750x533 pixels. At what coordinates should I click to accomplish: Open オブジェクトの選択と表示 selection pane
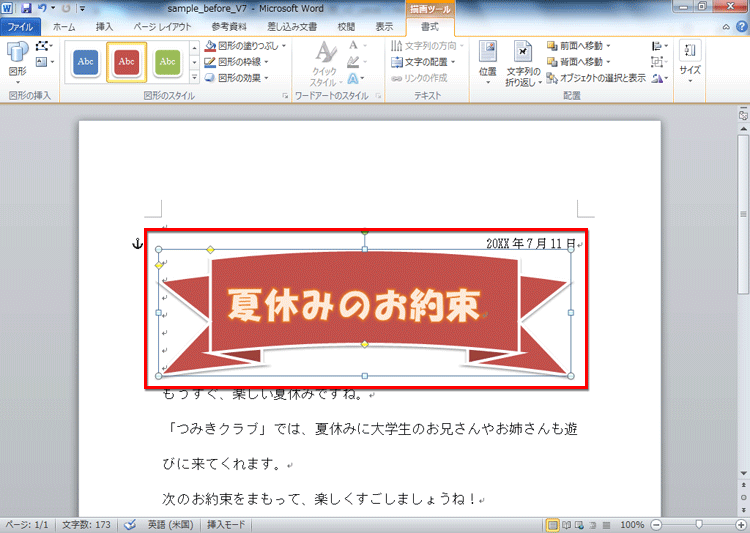(596, 78)
